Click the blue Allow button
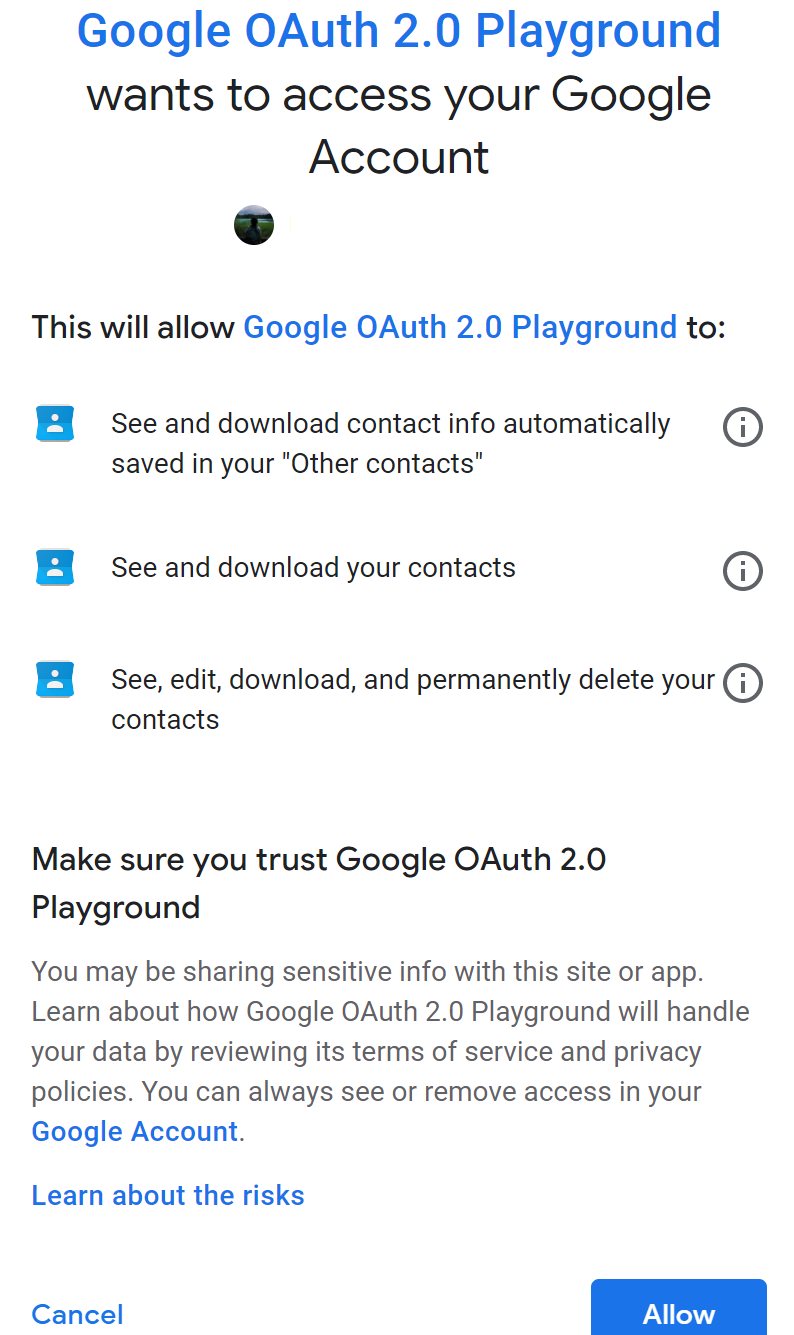 coord(679,1308)
